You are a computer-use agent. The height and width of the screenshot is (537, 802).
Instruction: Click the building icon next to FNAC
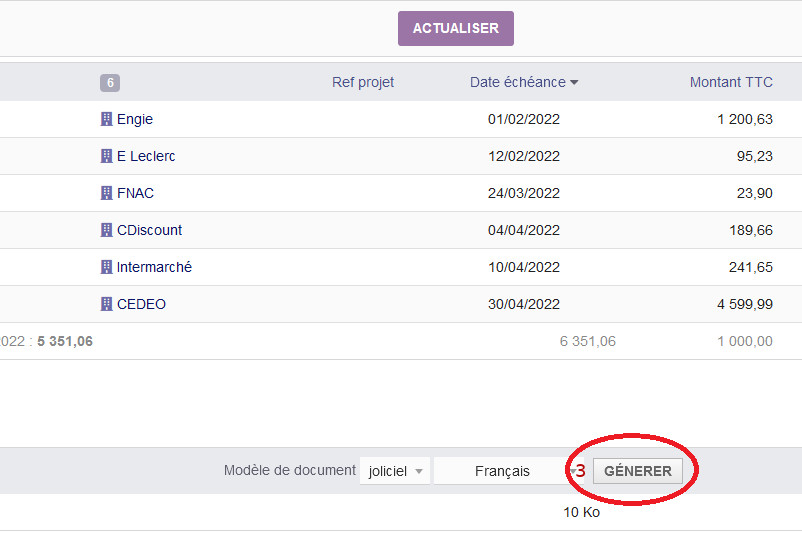point(106,193)
